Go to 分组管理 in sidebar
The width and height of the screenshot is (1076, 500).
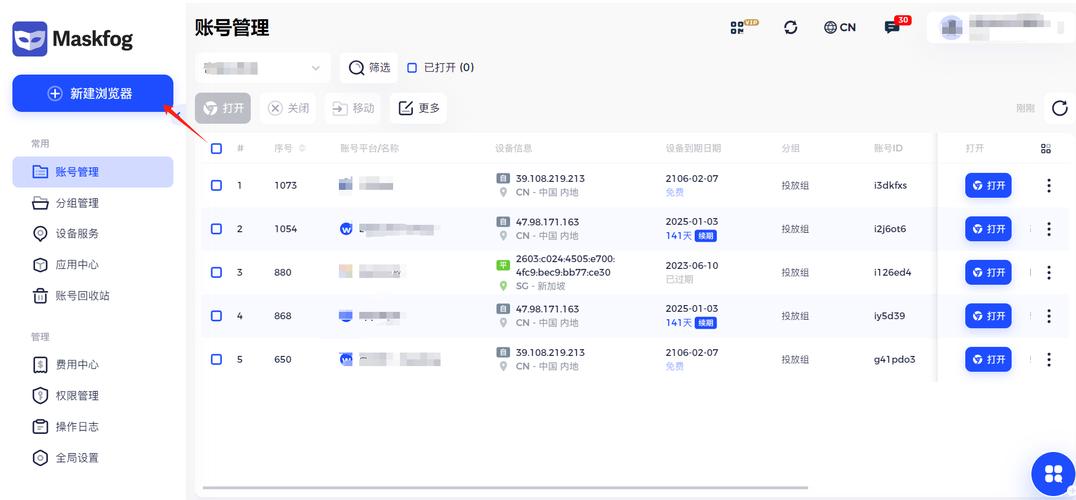76,203
